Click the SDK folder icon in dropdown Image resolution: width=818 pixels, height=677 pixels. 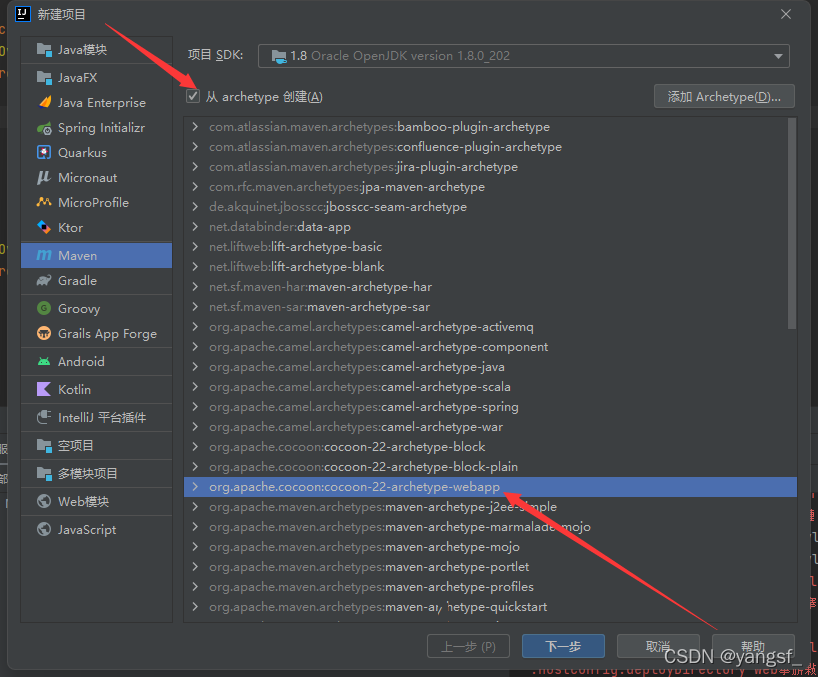click(x=279, y=56)
